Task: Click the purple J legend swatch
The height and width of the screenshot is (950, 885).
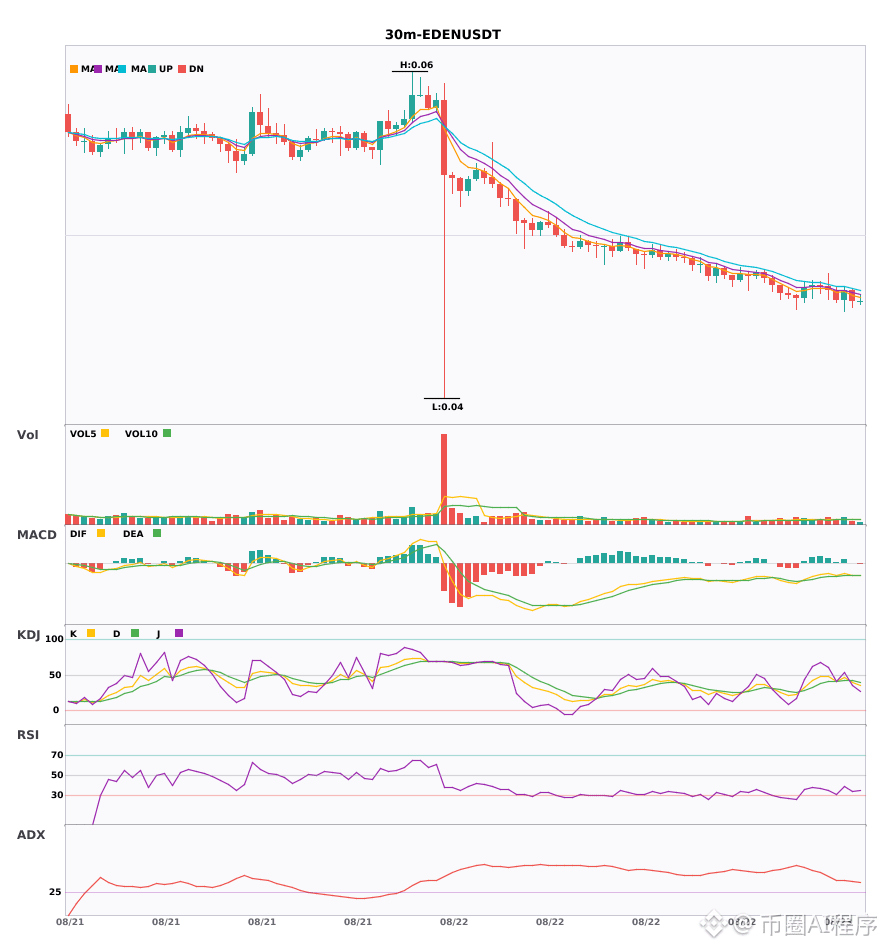Action: tap(179, 633)
